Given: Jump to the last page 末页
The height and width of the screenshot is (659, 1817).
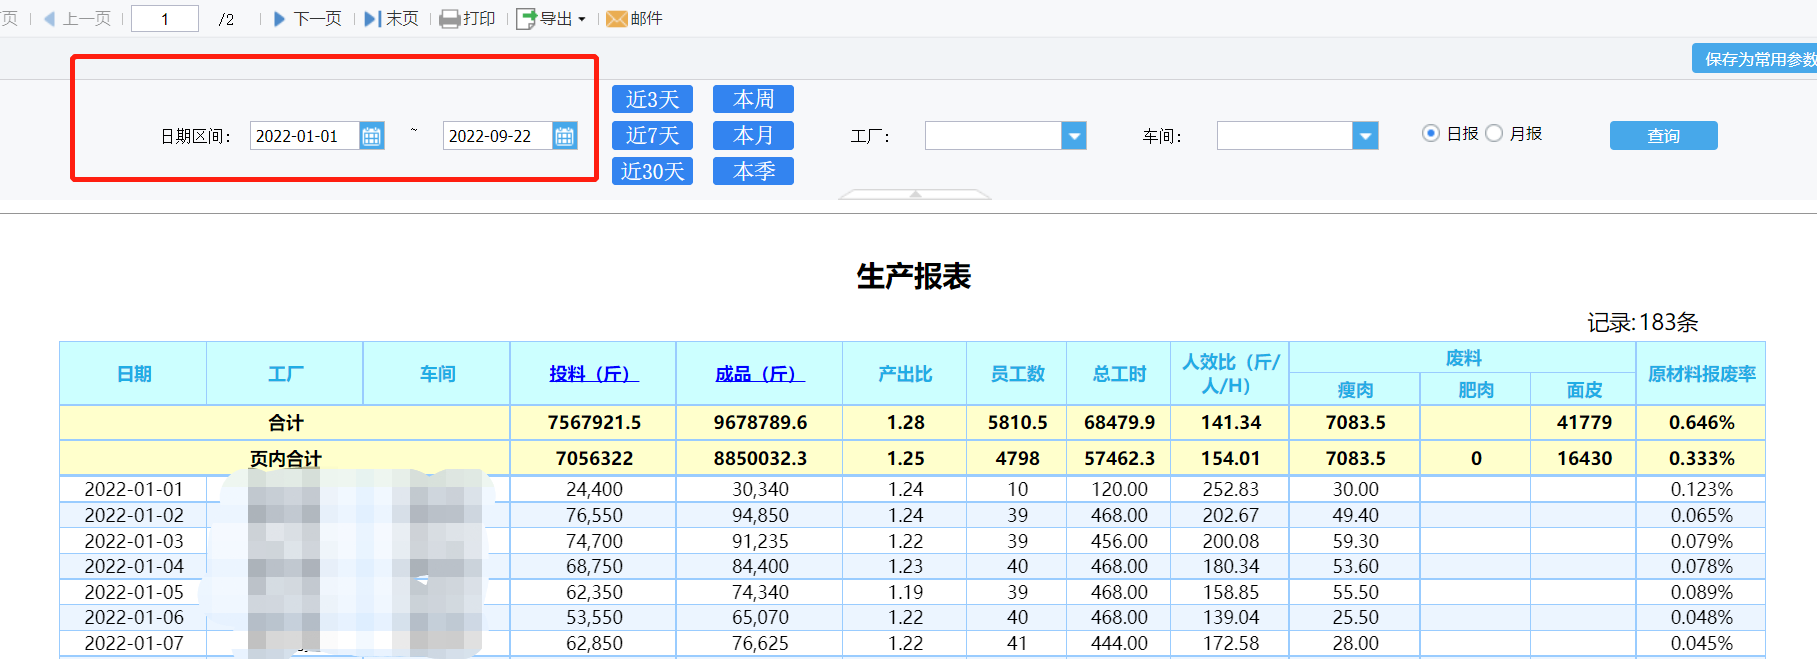Looking at the screenshot, I should [x=392, y=19].
